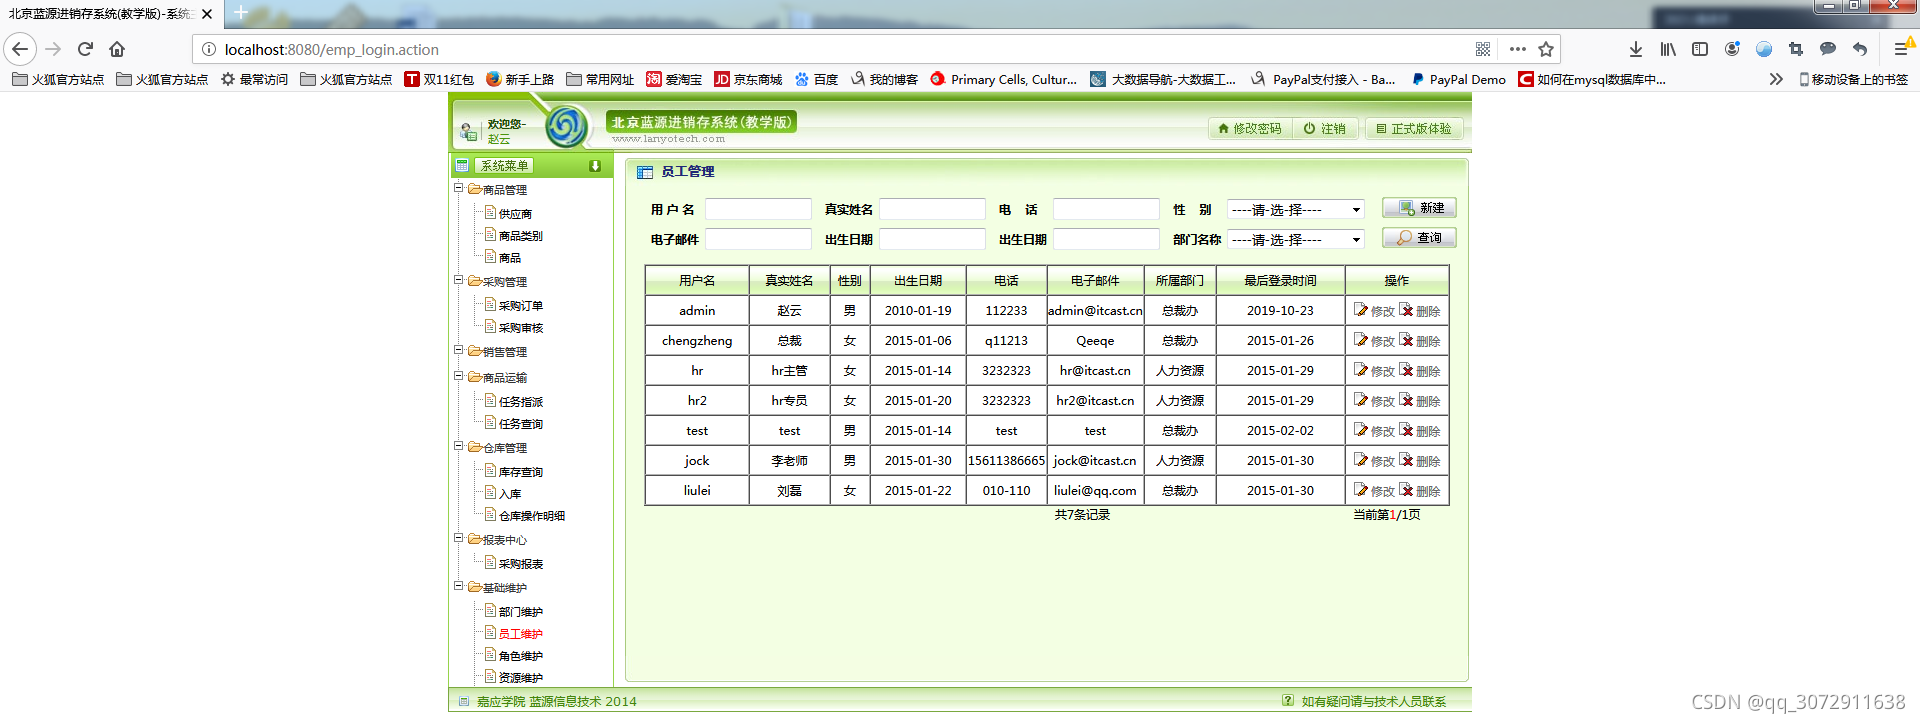The image size is (1920, 723).
Task: Click the delete icon for liulei row
Action: click(x=1406, y=490)
